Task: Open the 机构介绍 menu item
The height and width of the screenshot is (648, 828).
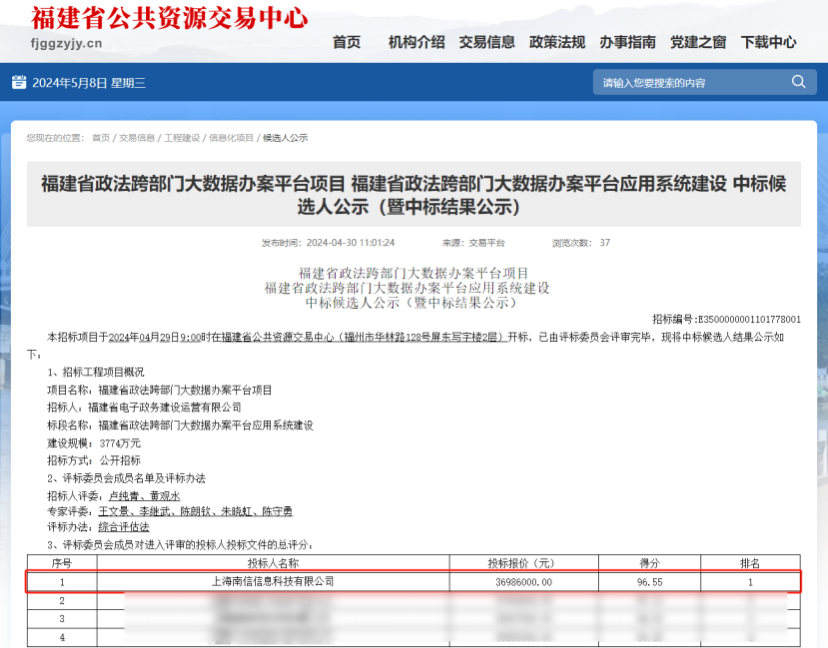Action: tap(416, 42)
